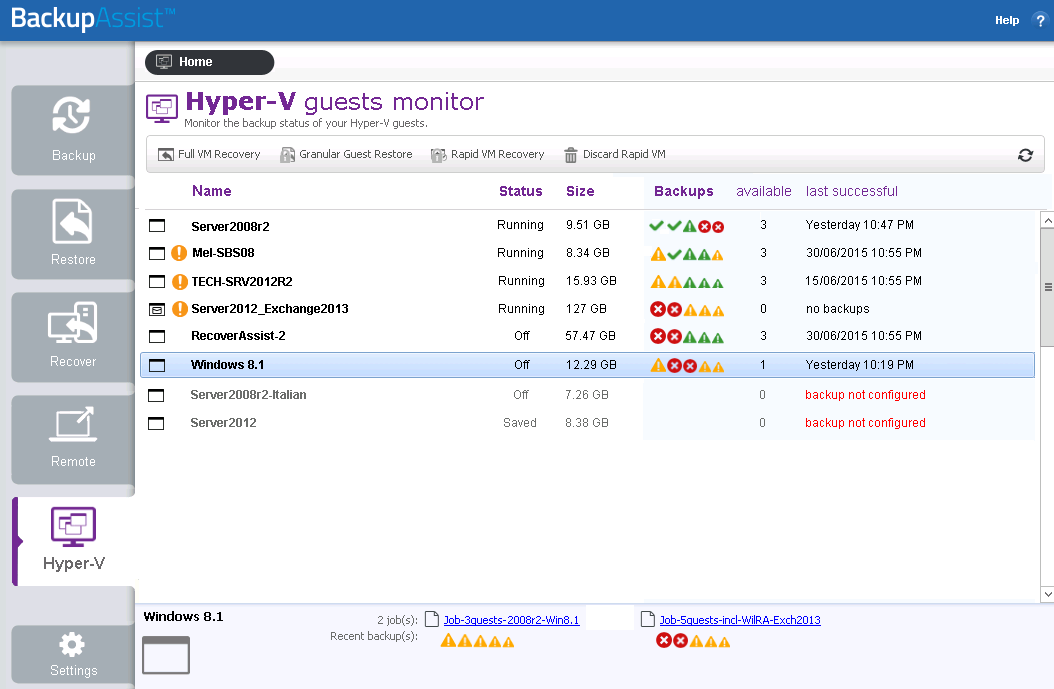Click the VM icon for Server2012 row
Screen dimensions: 1054x689
(x=156, y=423)
